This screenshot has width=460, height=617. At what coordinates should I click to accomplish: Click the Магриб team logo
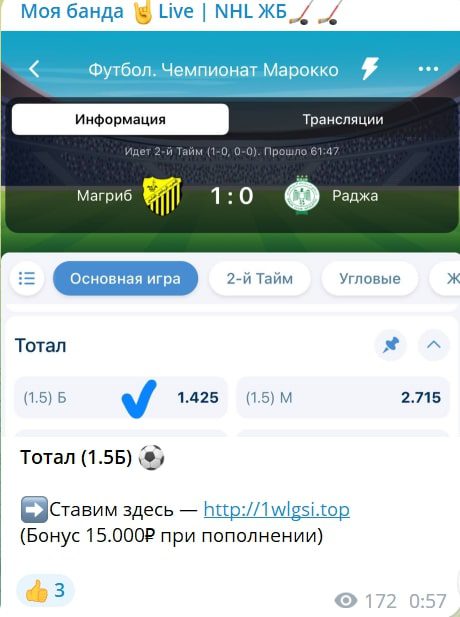coord(162,196)
